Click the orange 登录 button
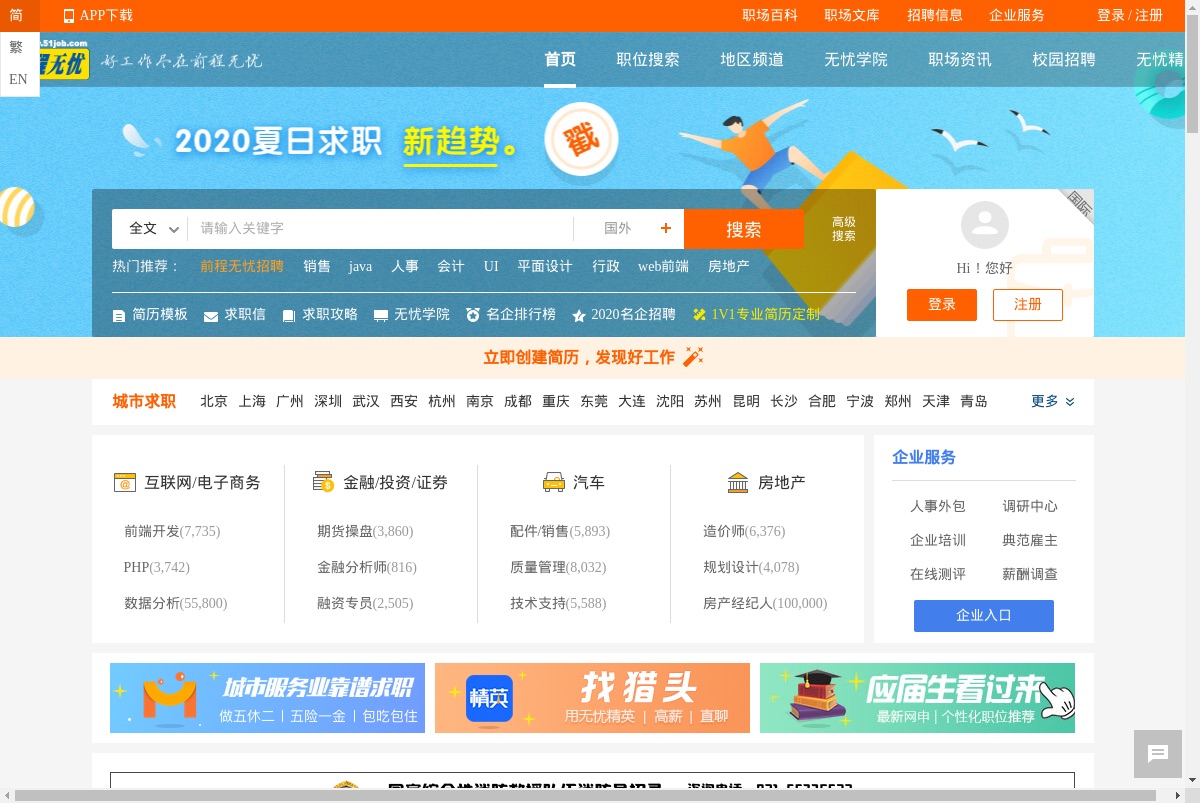 [942, 305]
